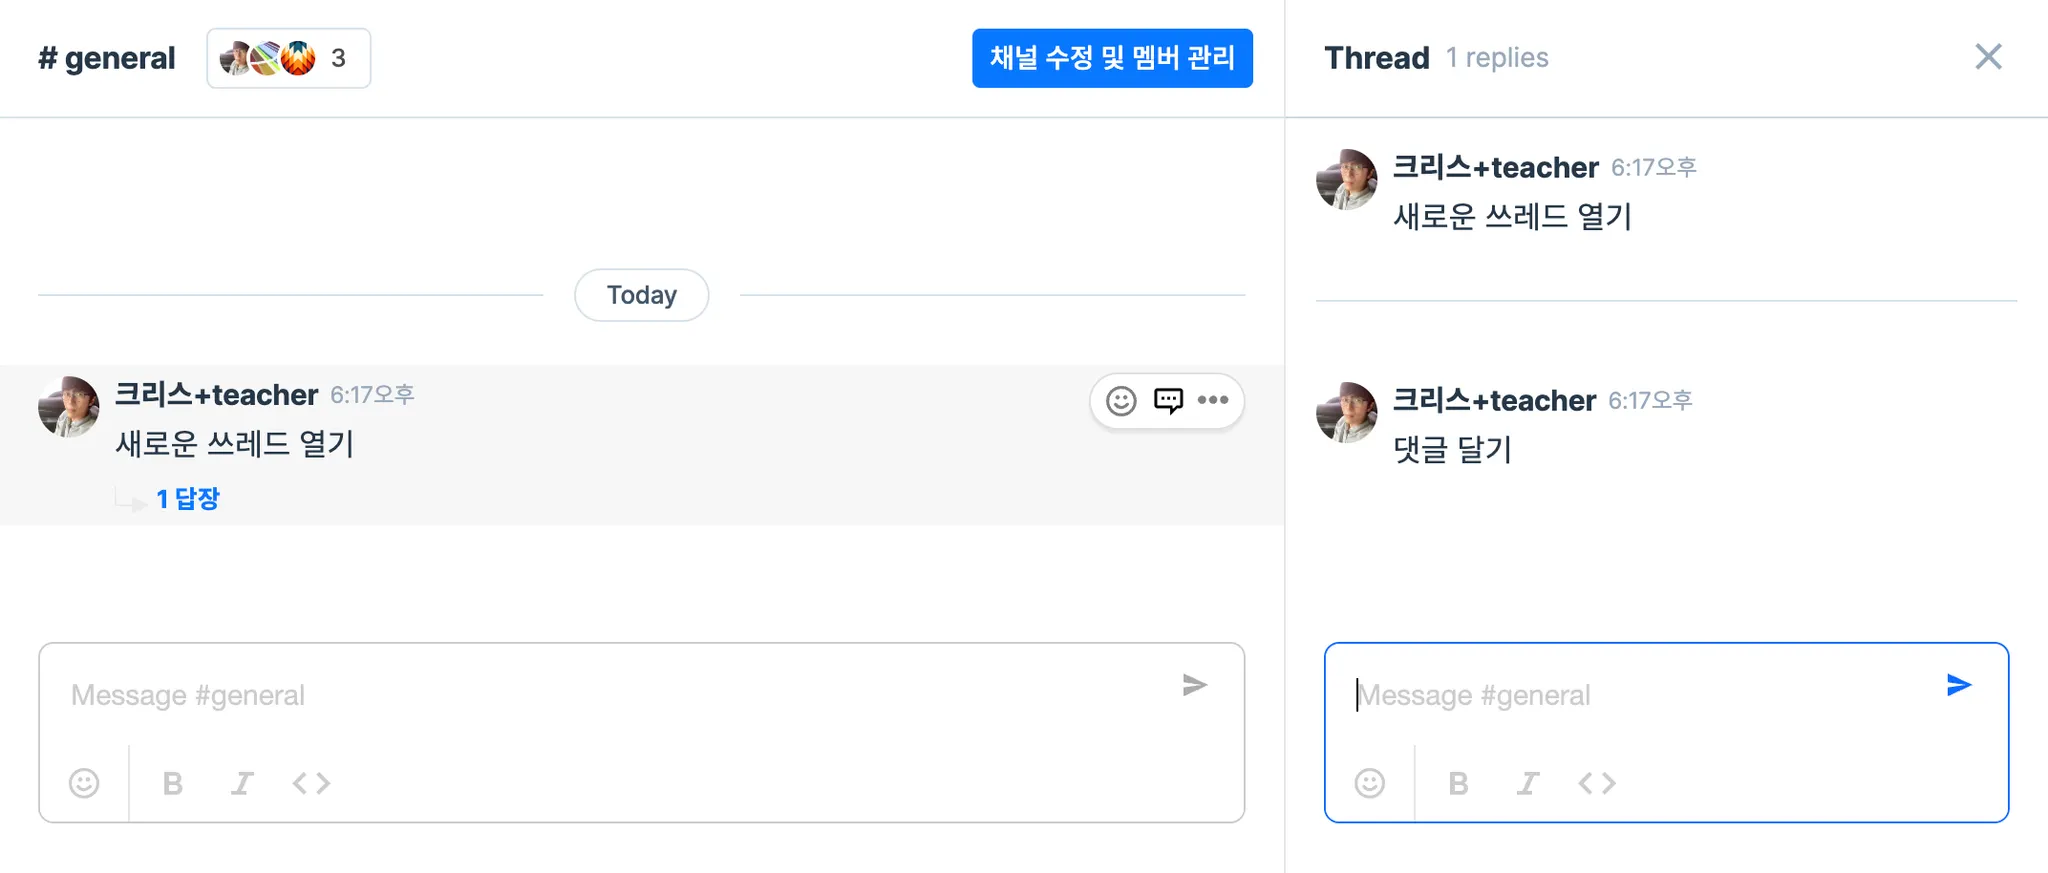Toggle italic in thread reply composer
Screen dimensions: 2048x873
[x=1528, y=783]
